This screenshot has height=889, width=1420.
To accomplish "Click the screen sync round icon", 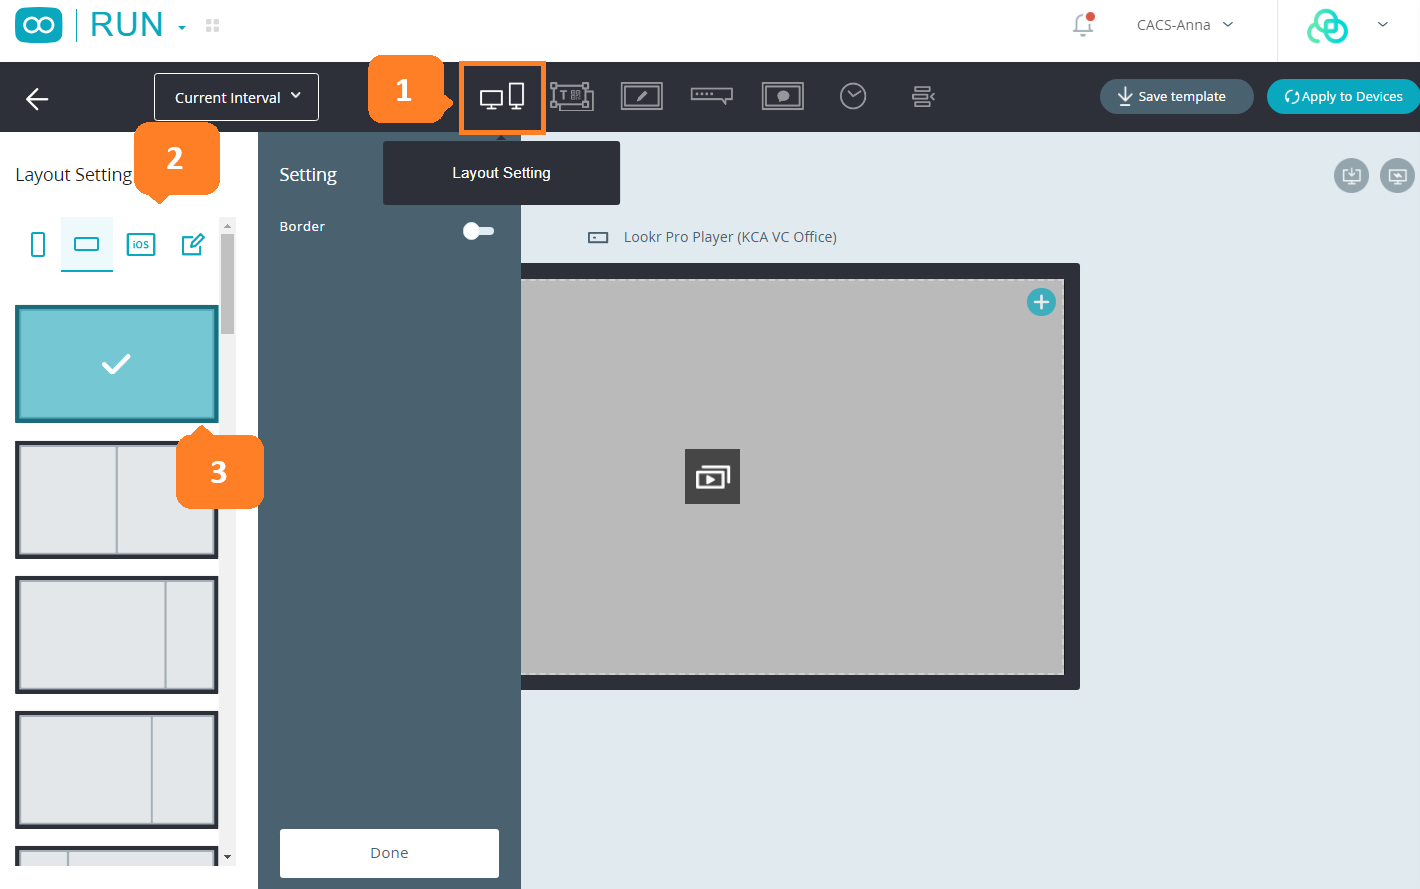I will 1397,176.
